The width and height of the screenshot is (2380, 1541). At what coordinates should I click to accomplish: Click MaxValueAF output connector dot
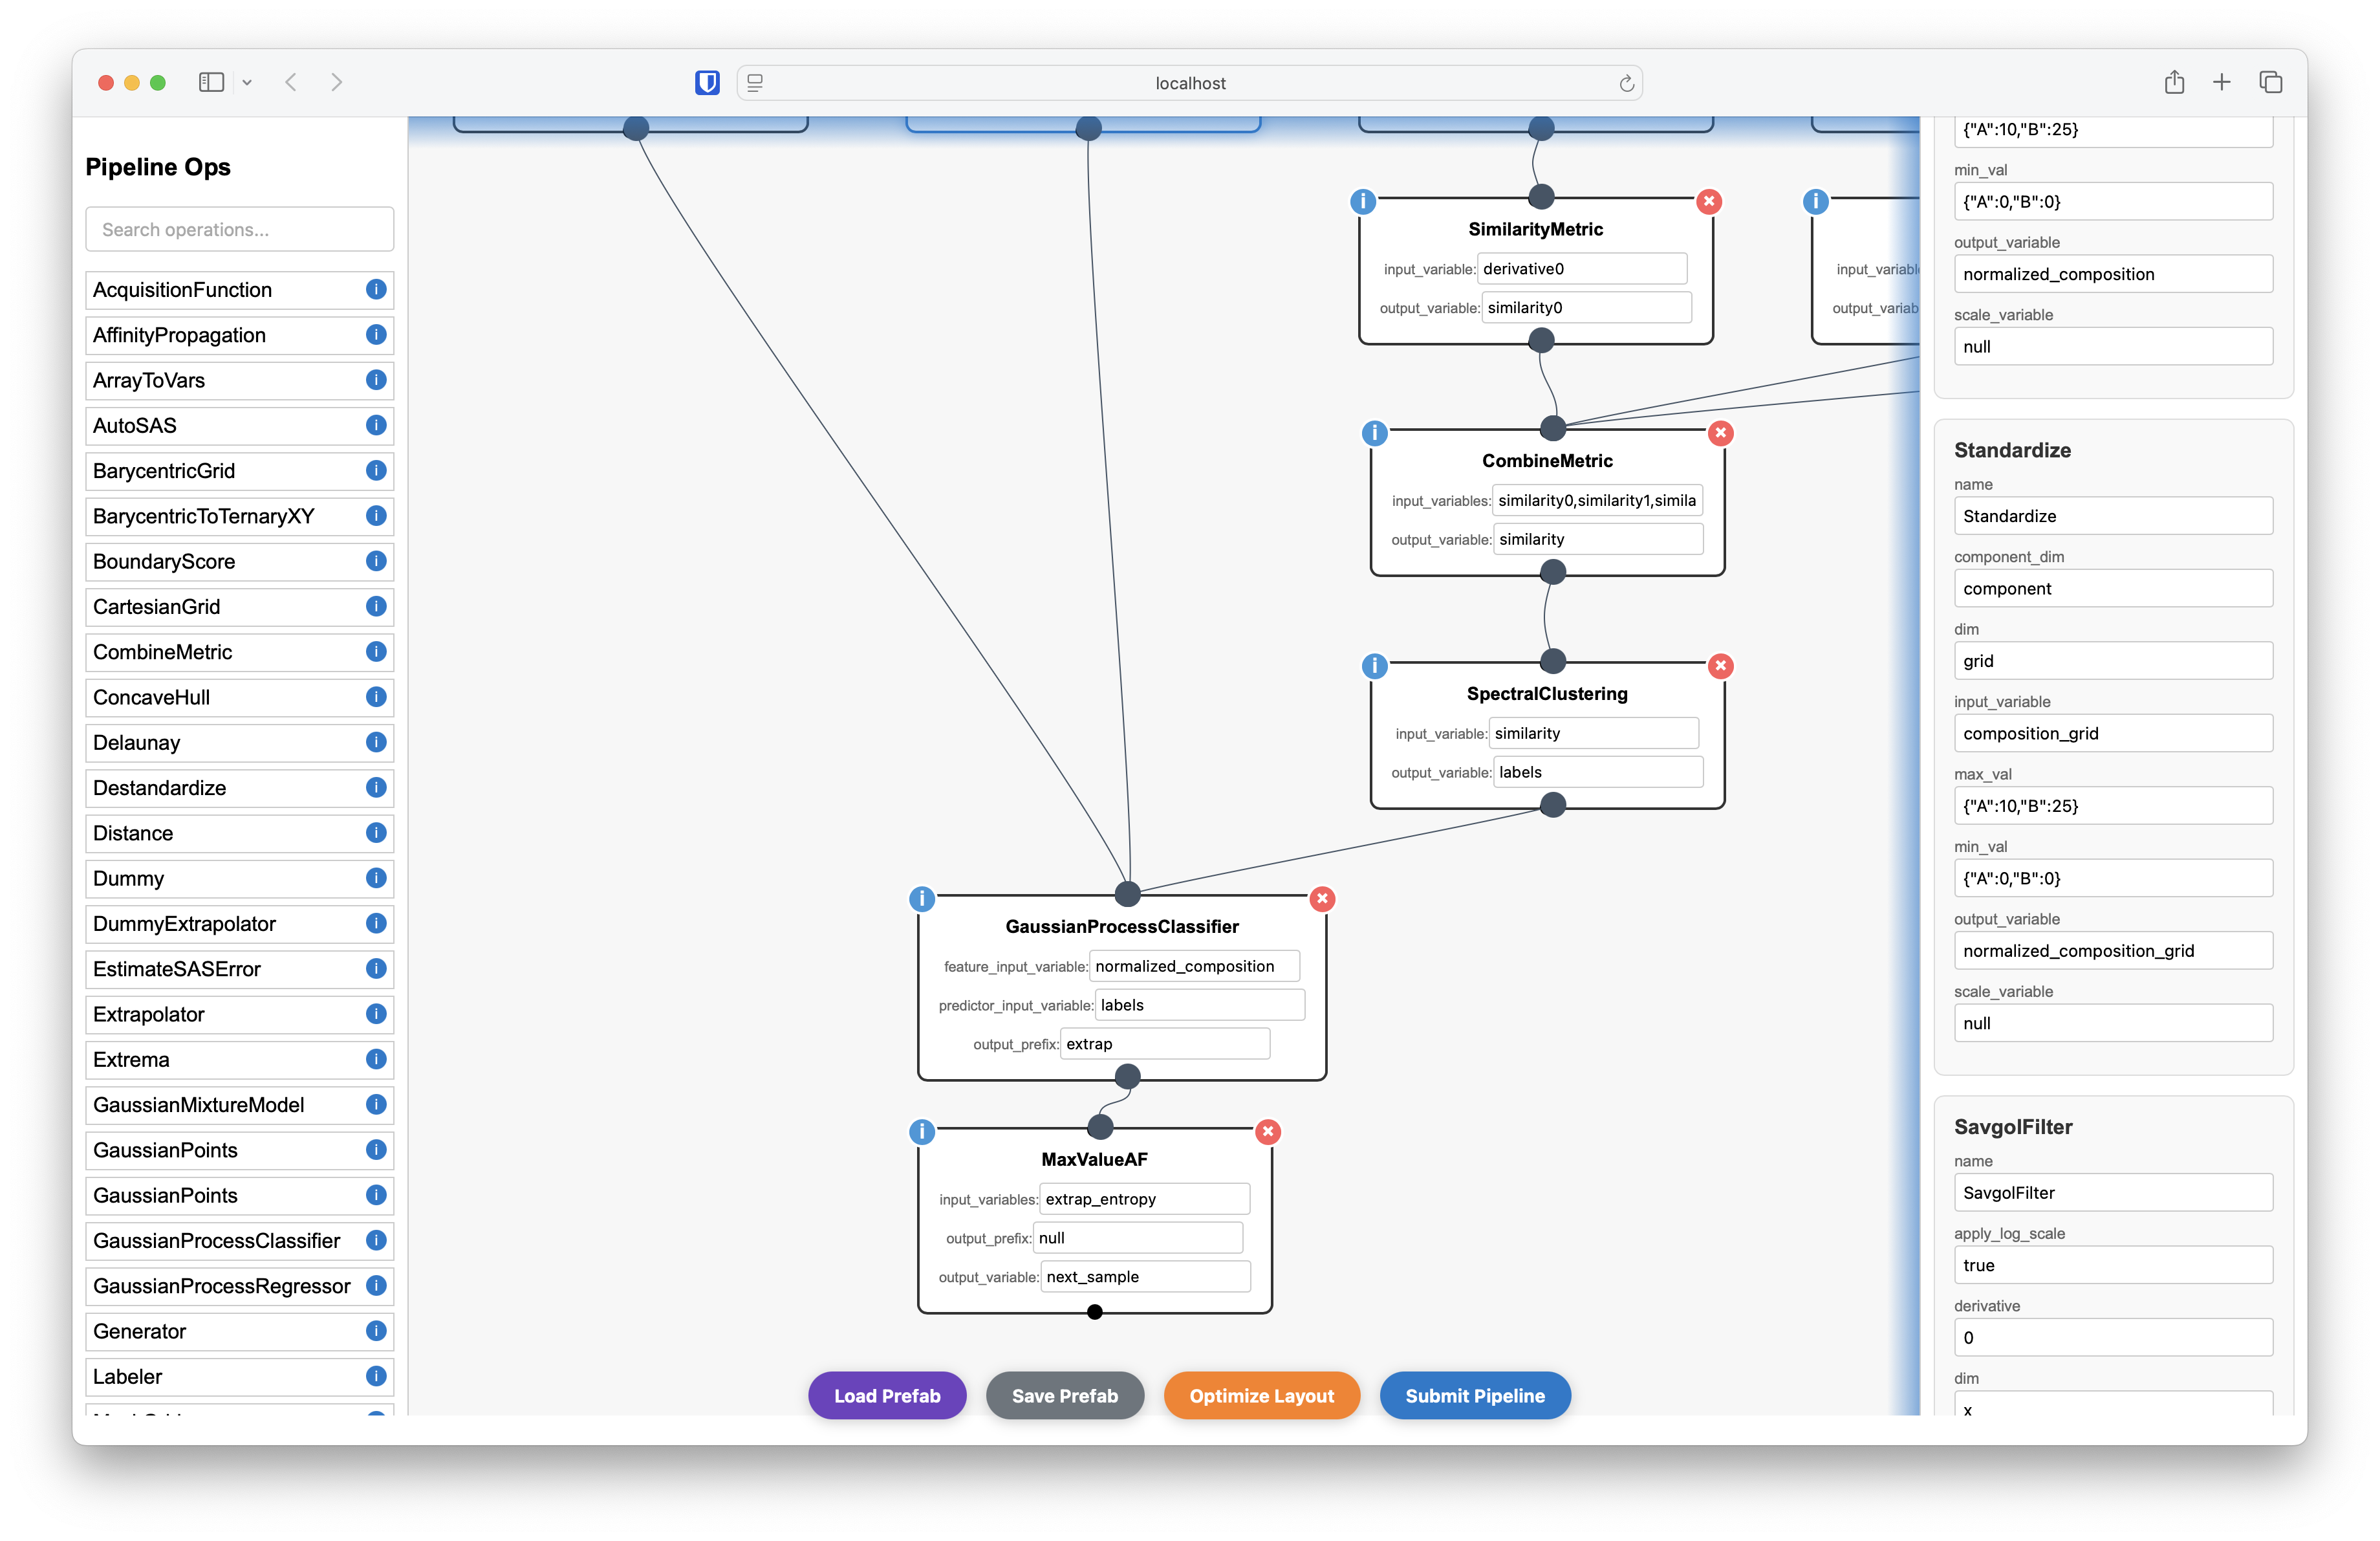click(x=1095, y=1312)
